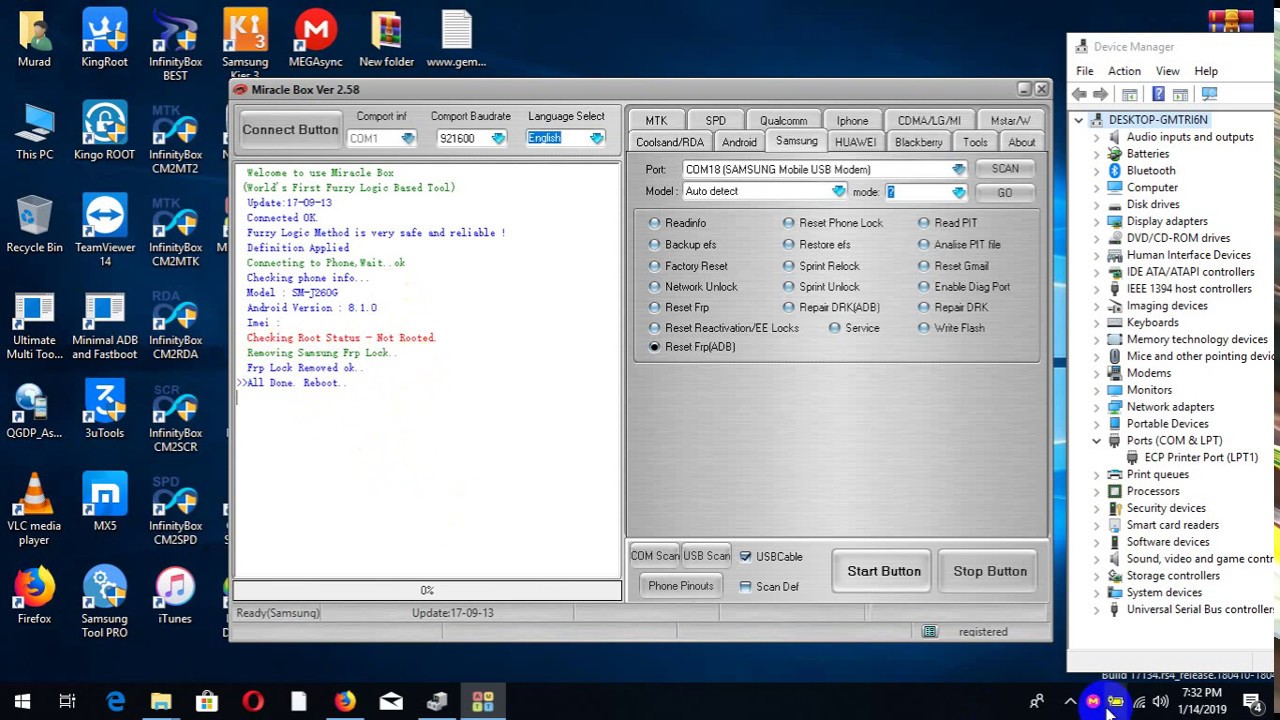Viewport: 1280px width, 720px height.
Task: Click the Connect Button
Action: coord(290,130)
